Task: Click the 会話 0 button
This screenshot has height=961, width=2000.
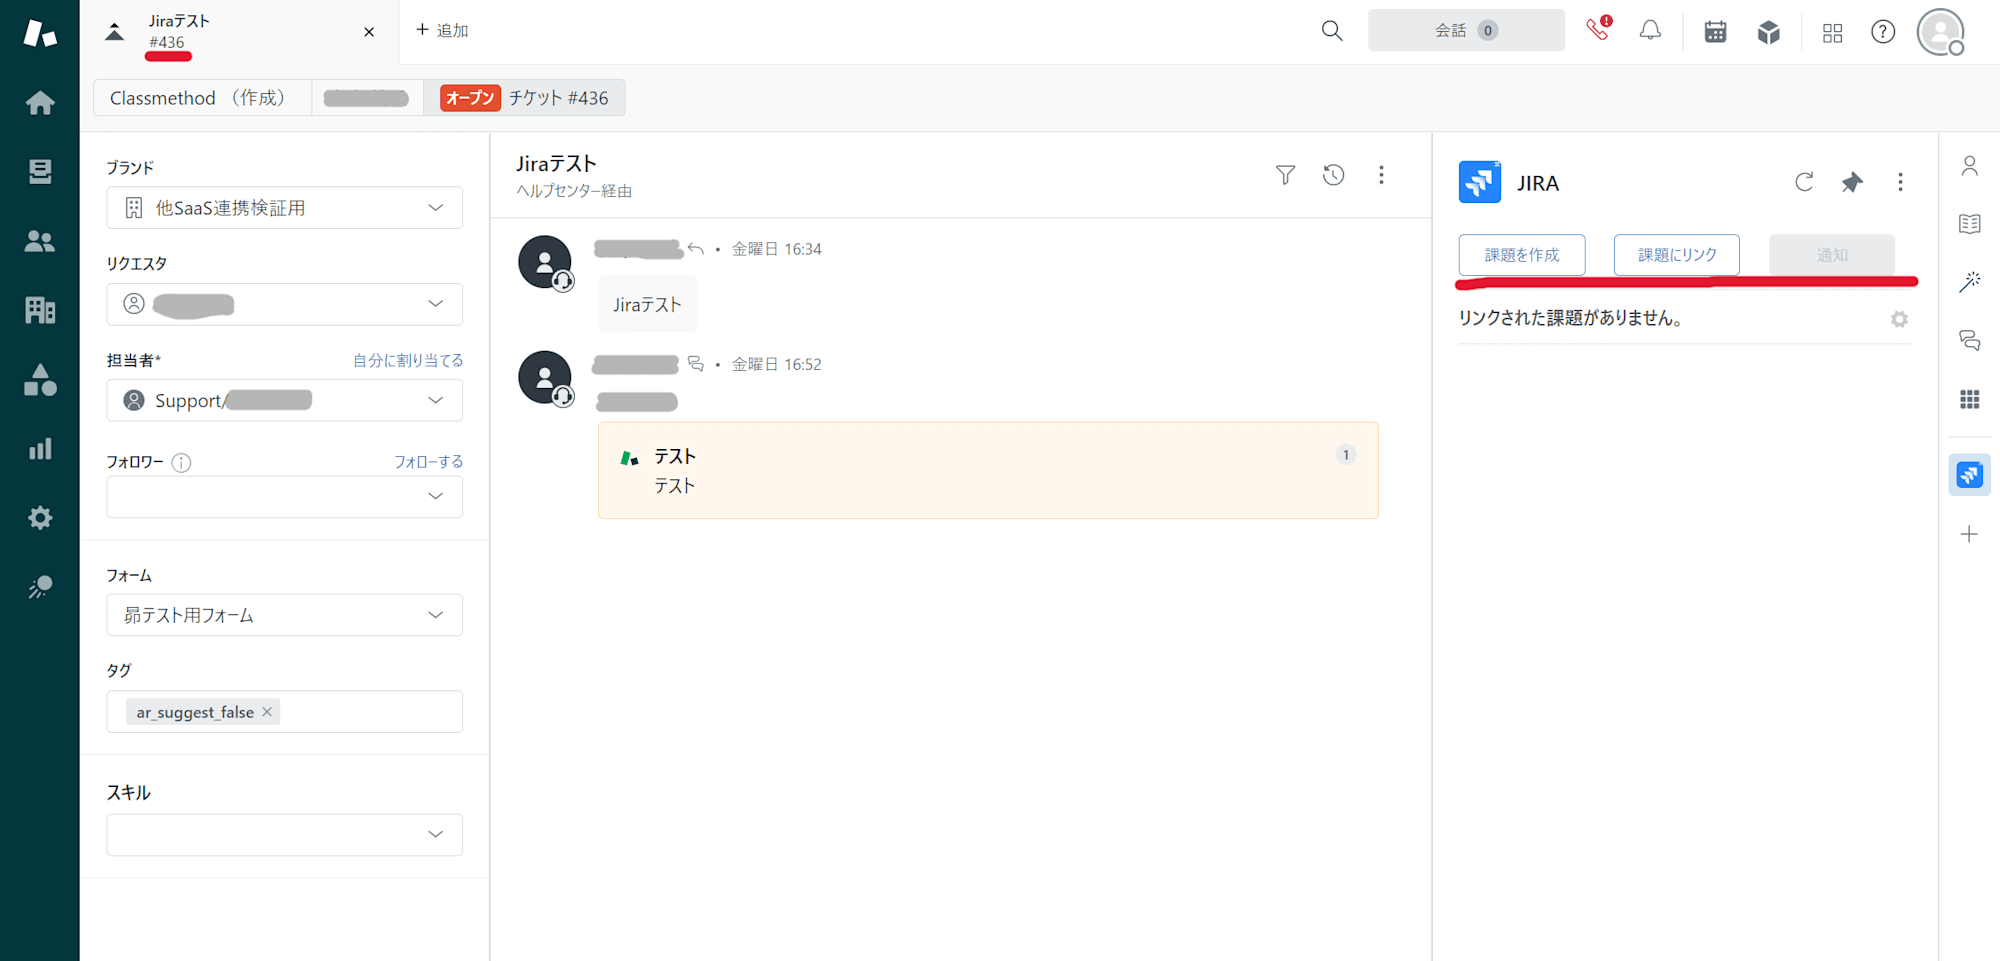Action: click(x=1466, y=31)
